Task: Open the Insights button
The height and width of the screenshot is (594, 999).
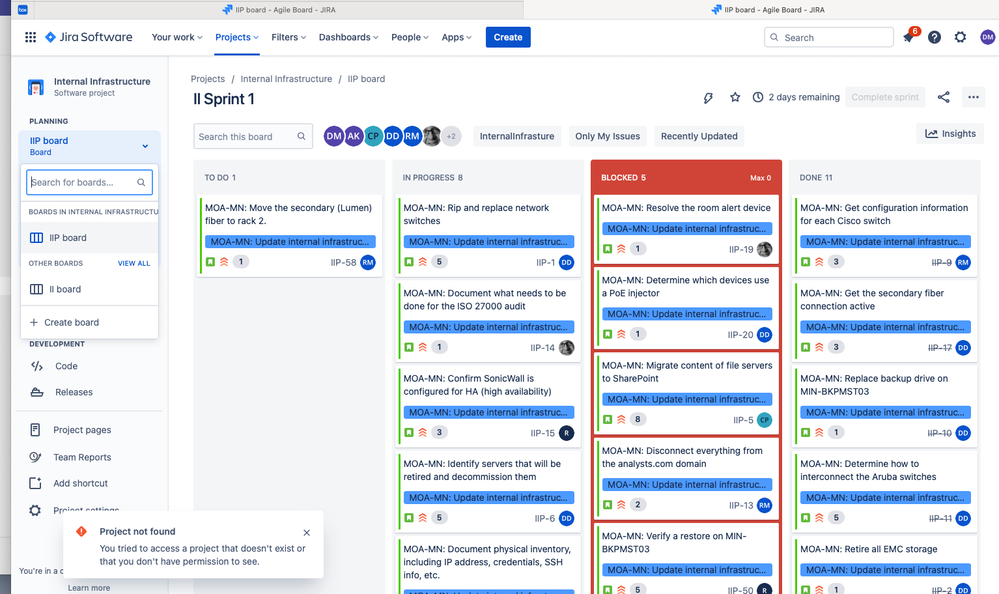Action: point(950,133)
